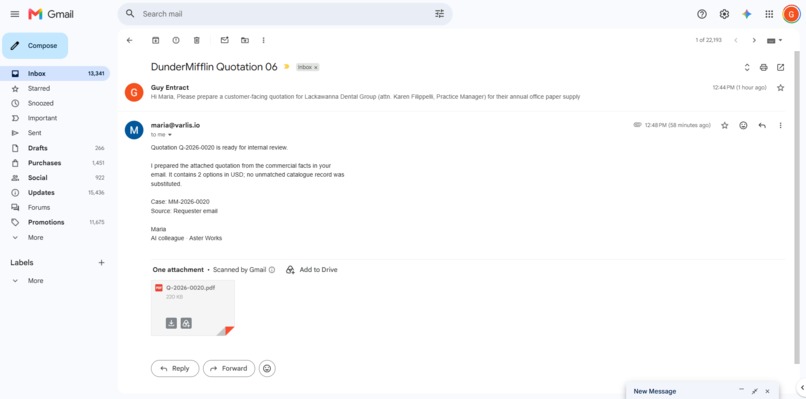Click the reply arrow in message header
The height and width of the screenshot is (399, 806).
click(x=762, y=125)
